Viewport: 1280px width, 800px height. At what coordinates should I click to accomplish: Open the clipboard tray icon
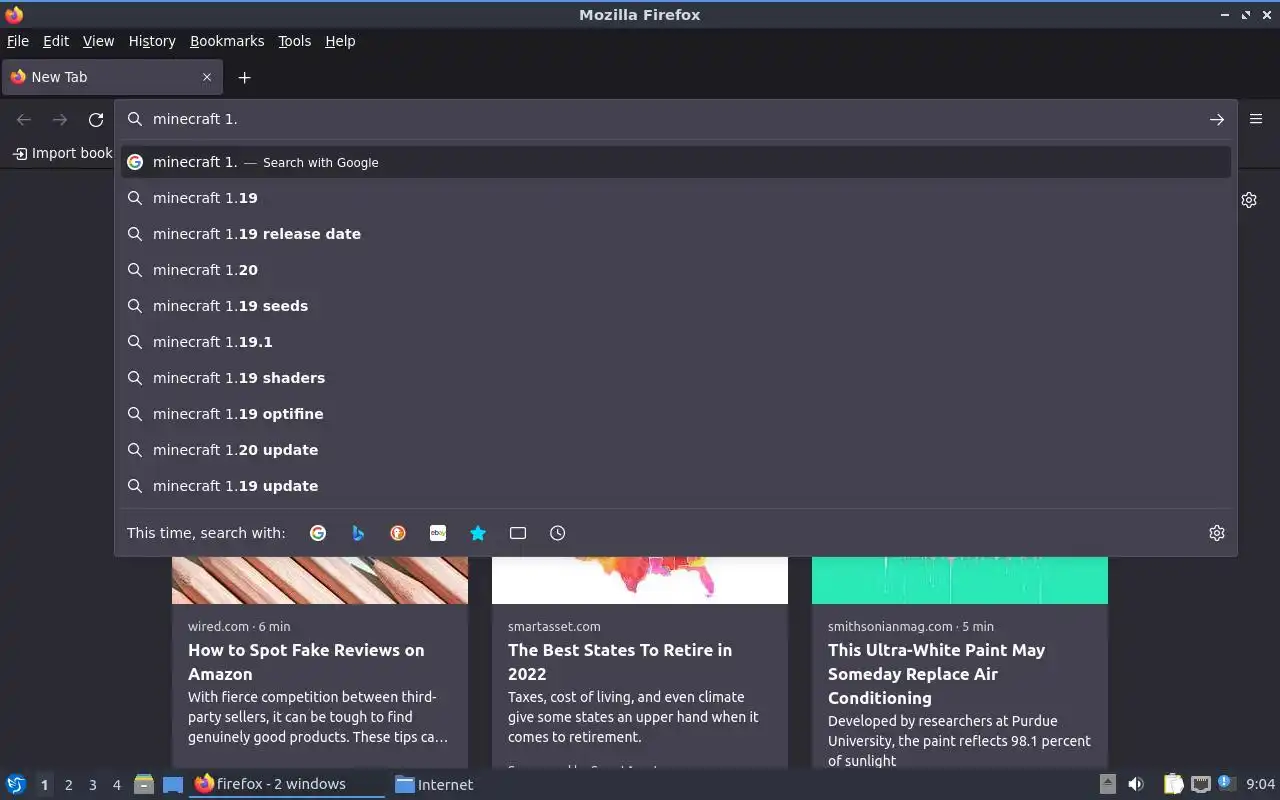1173,784
